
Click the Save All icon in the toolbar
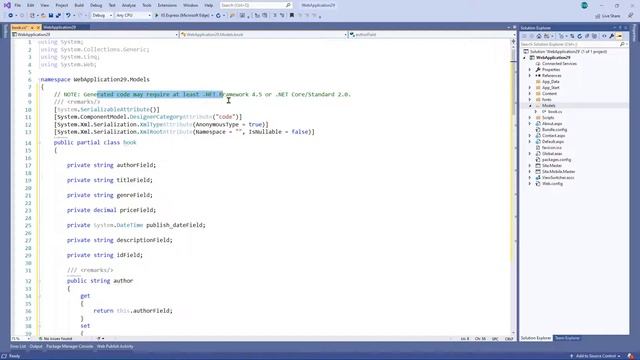[58, 16]
